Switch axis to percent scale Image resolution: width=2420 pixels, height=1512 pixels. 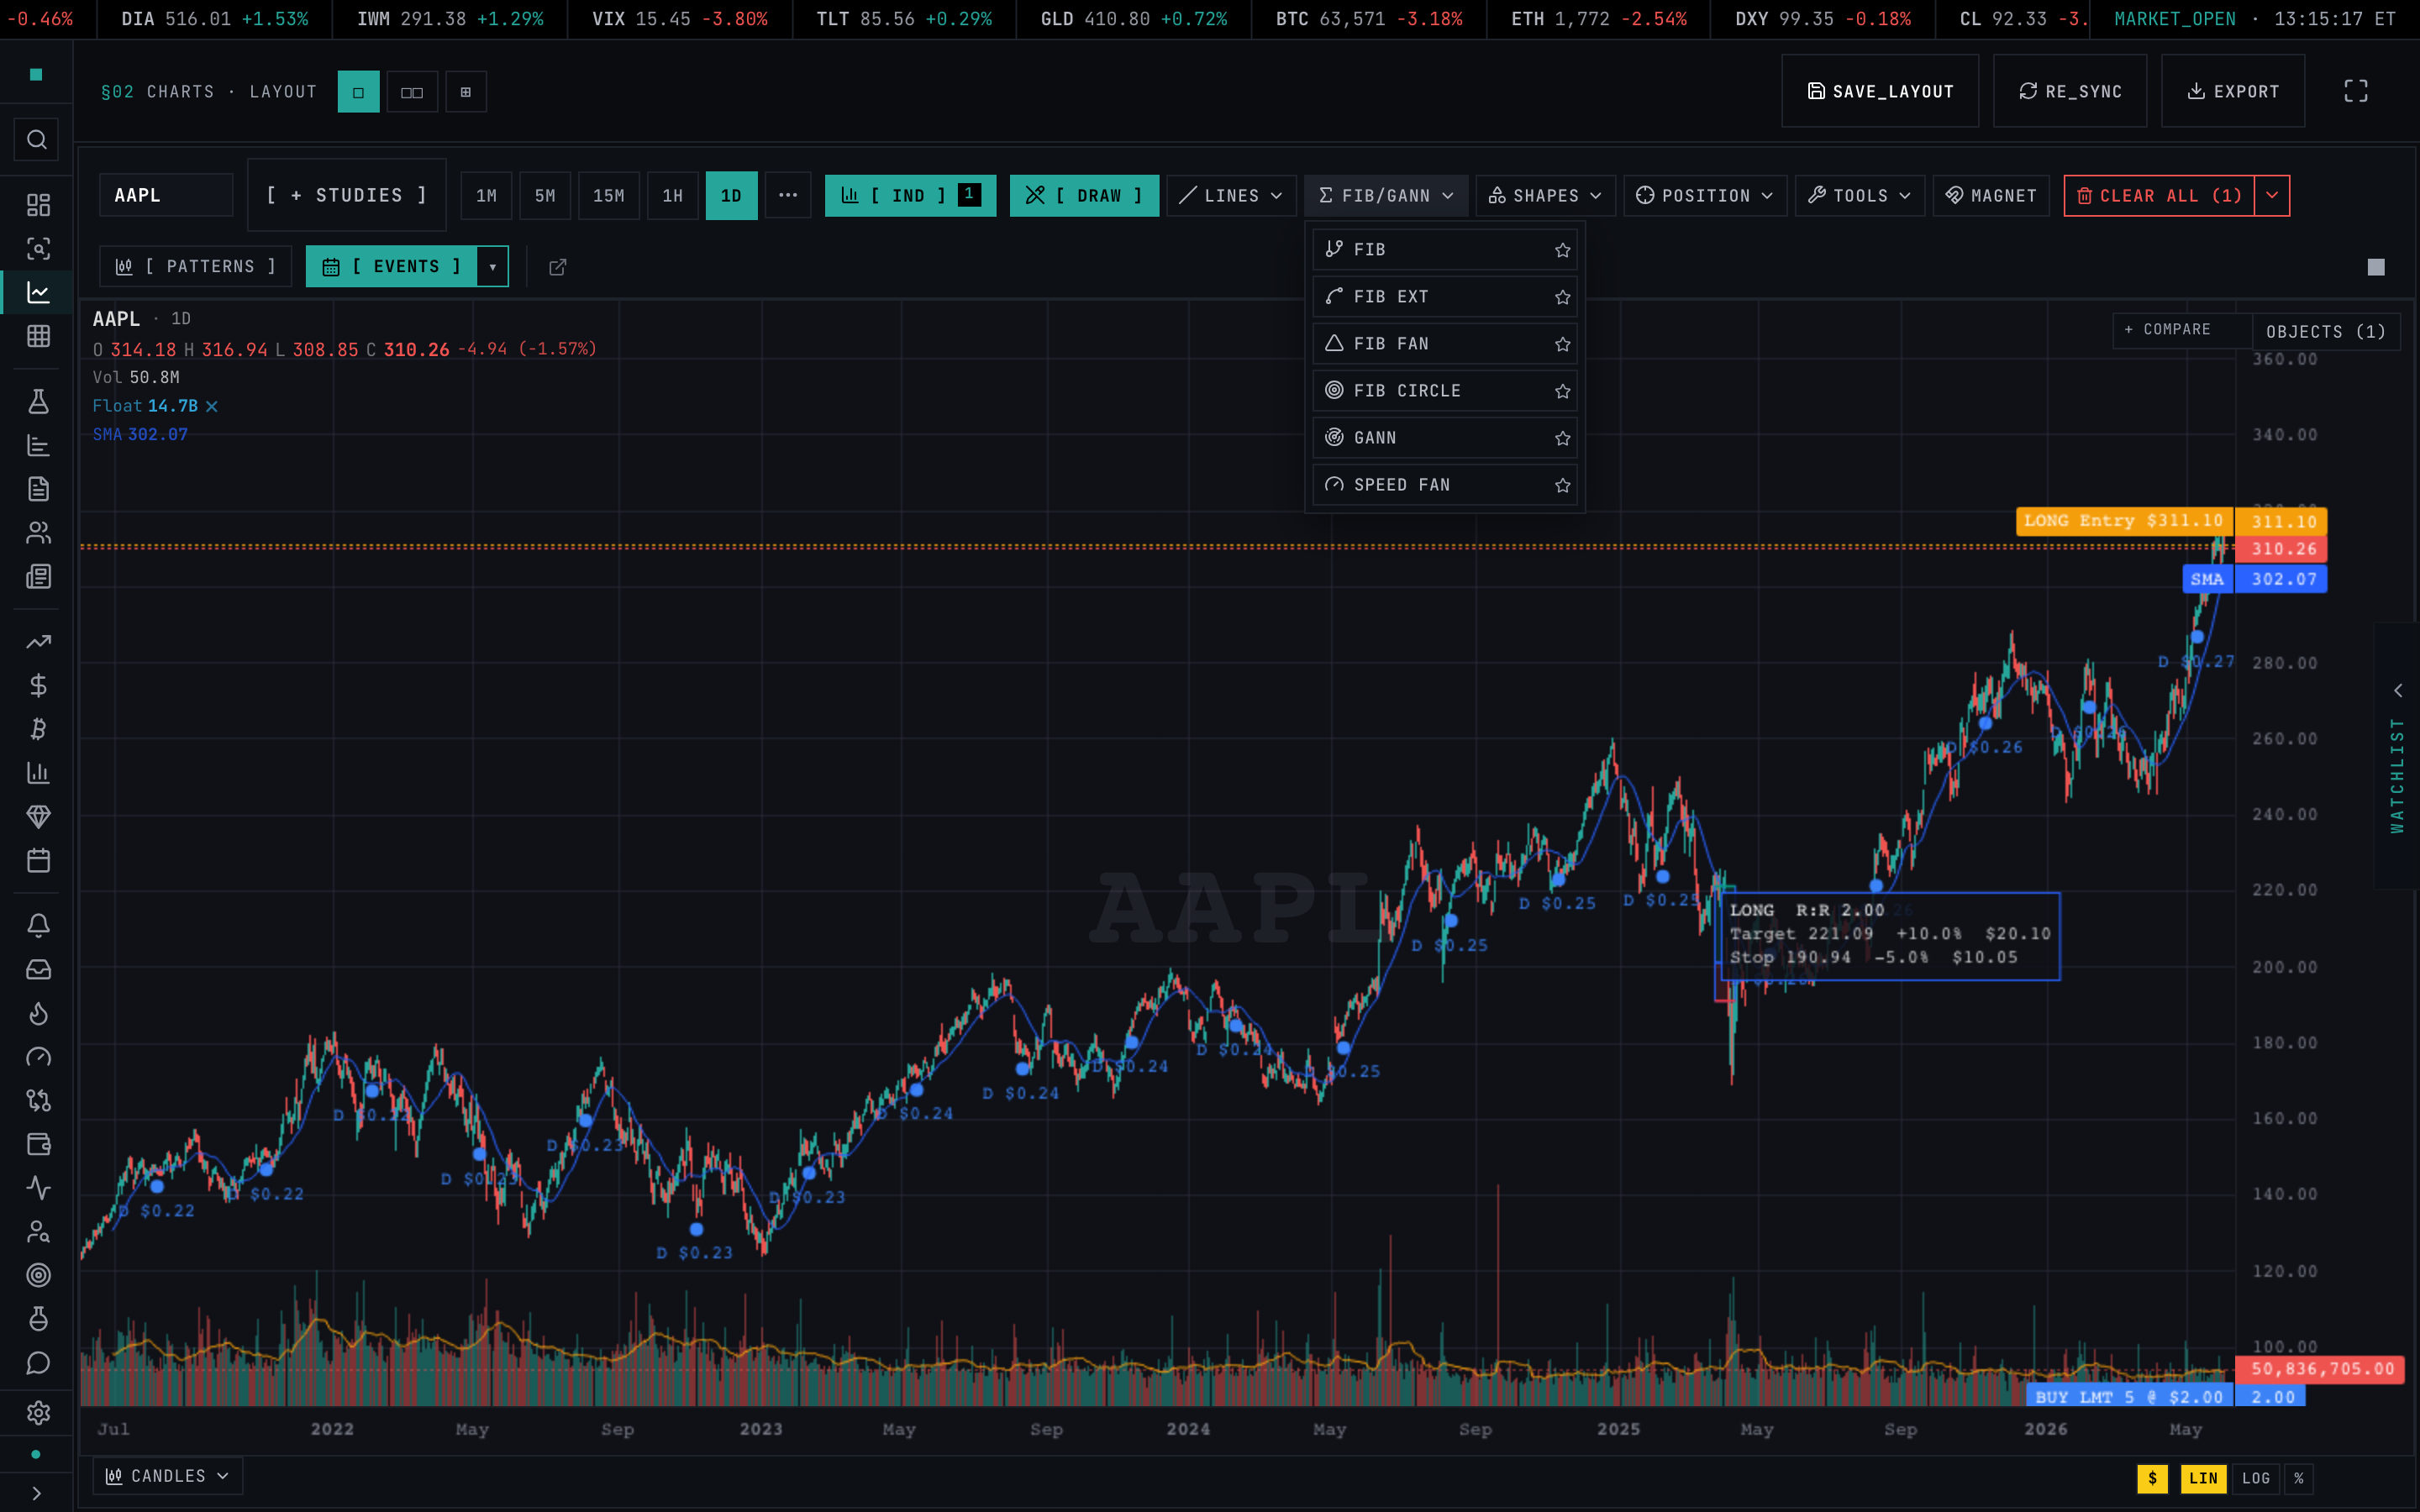[2299, 1478]
